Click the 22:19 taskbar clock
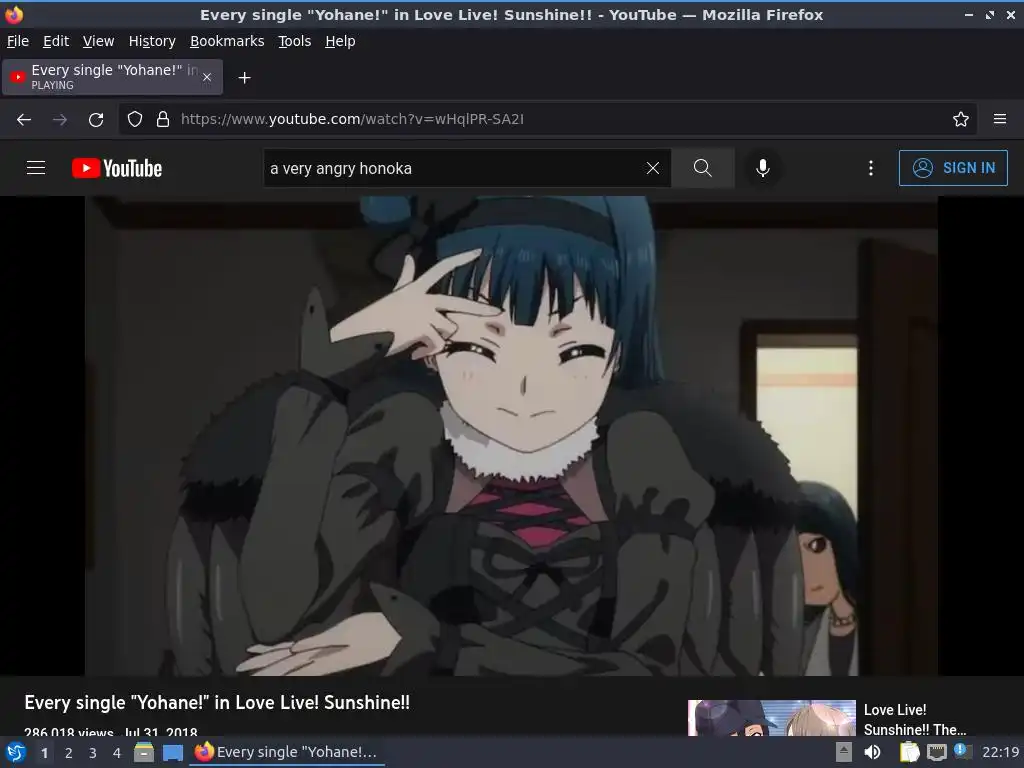 point(1000,752)
